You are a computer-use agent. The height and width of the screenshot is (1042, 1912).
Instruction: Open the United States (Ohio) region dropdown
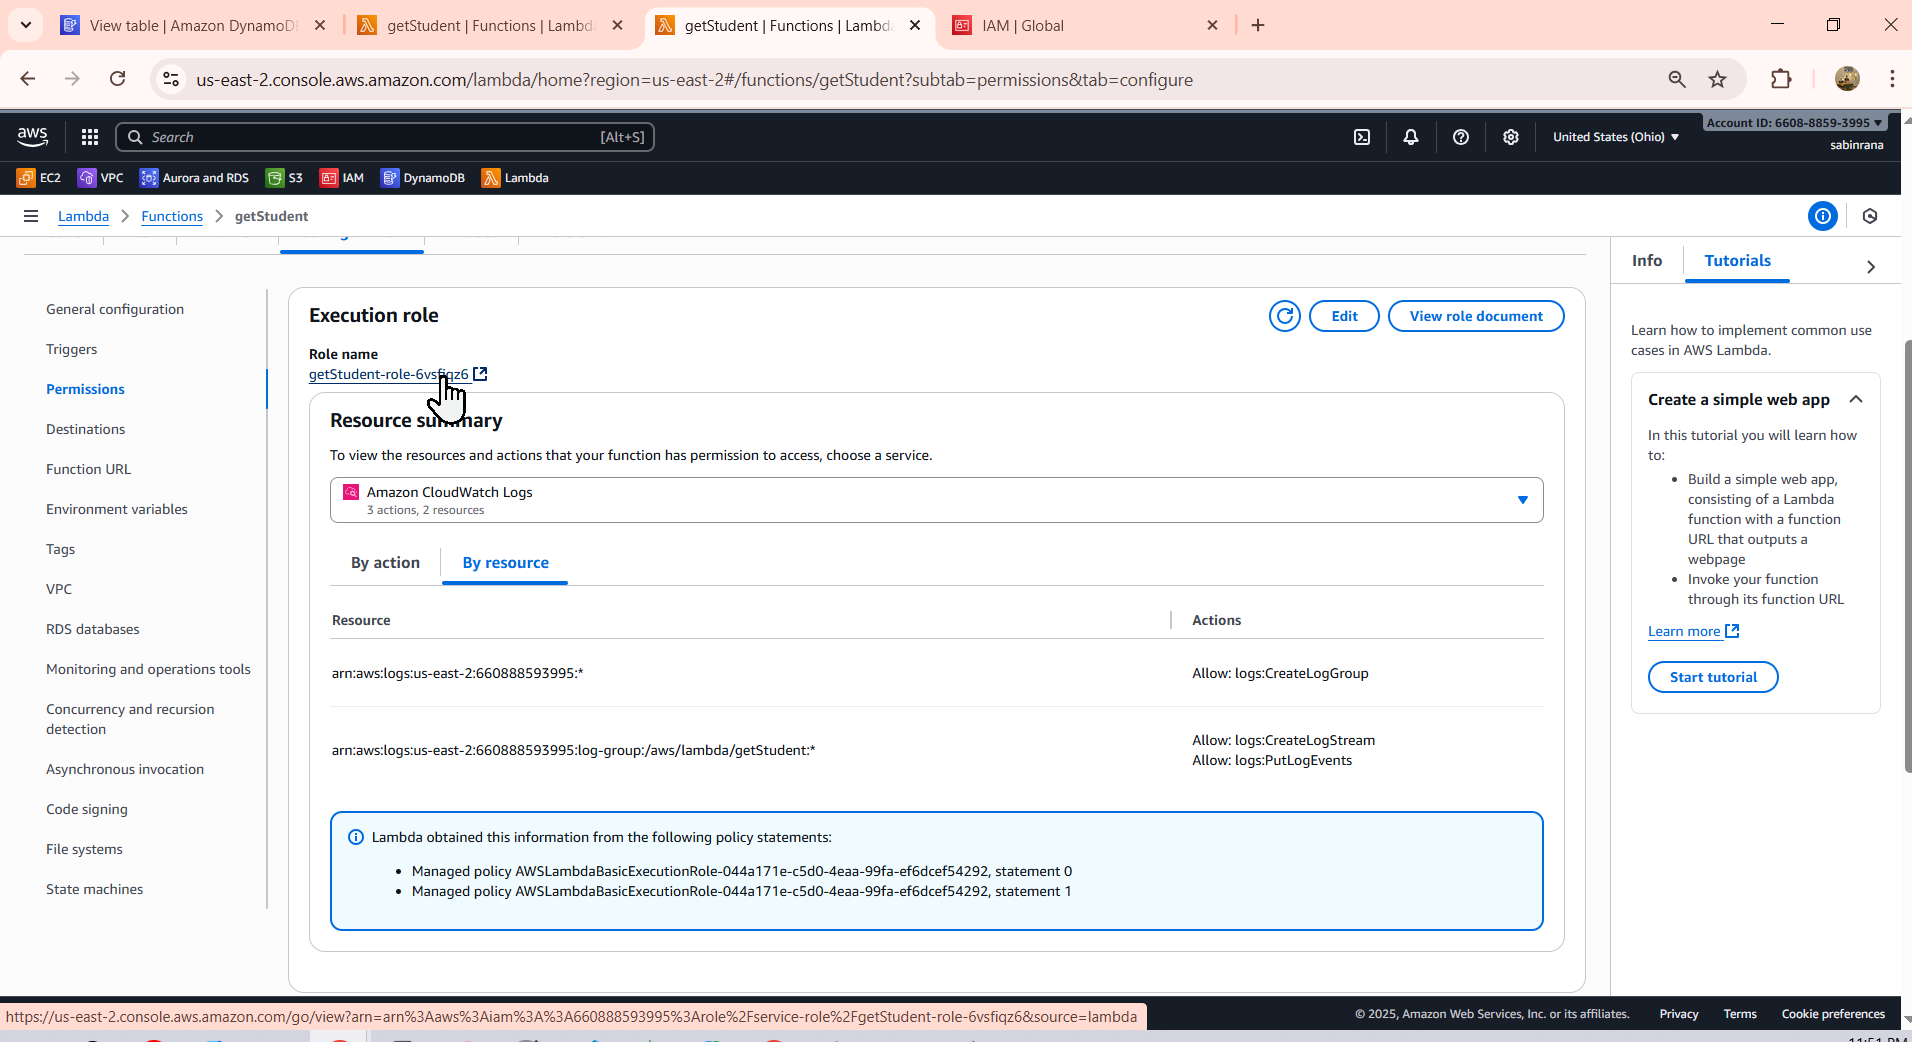pyautogui.click(x=1616, y=137)
